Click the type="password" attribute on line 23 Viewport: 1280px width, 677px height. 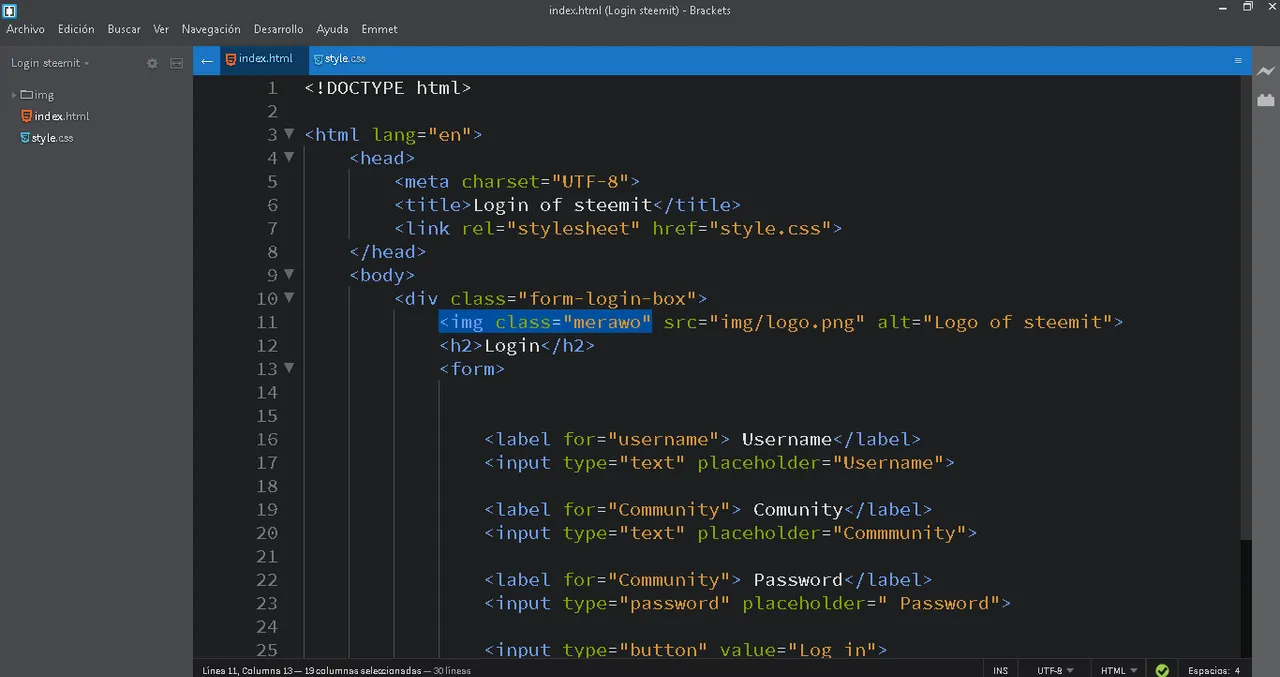[x=646, y=603]
